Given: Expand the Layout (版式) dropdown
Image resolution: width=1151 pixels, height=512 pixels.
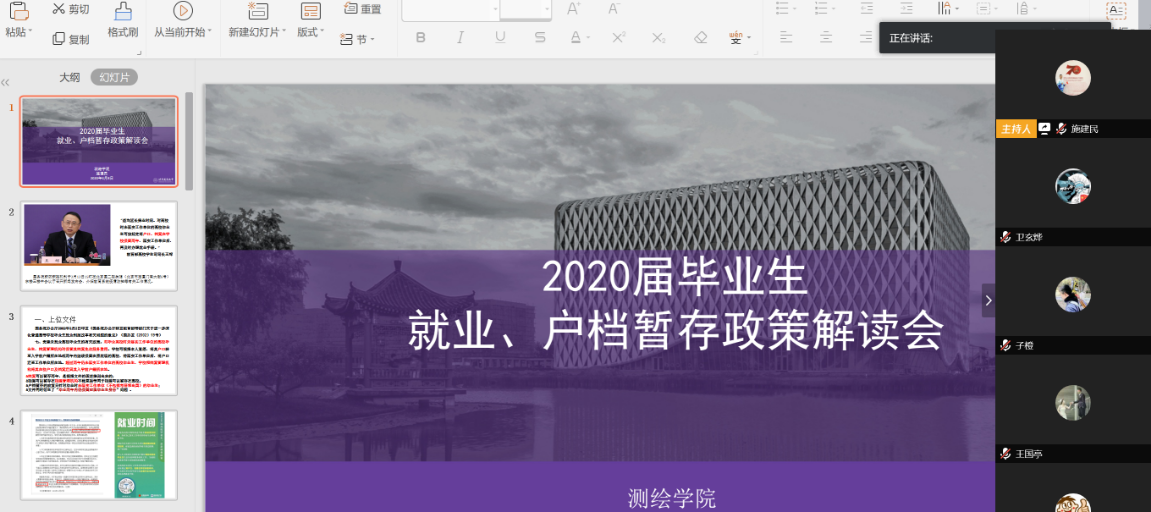Looking at the screenshot, I should [x=310, y=32].
